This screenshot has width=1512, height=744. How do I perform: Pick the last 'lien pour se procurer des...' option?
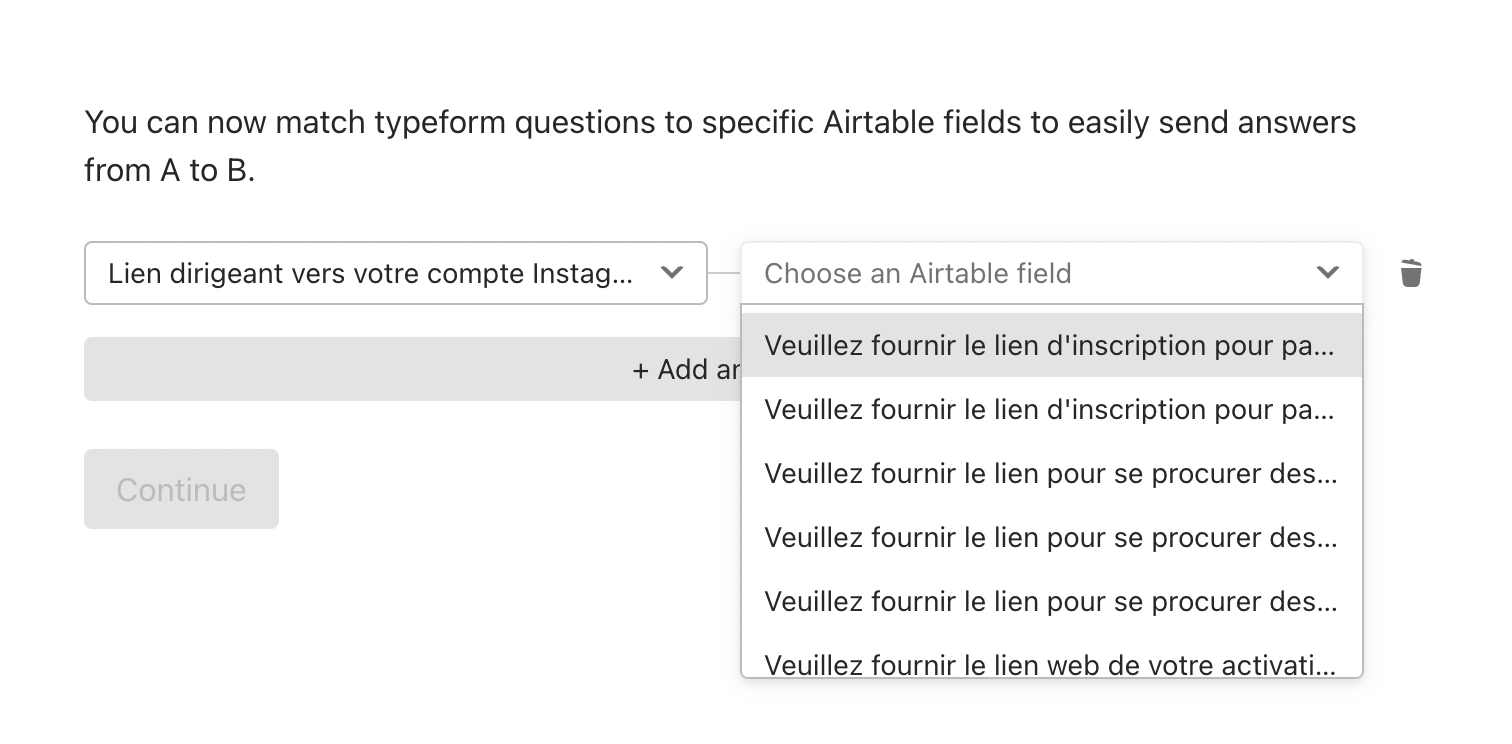coord(1052,602)
